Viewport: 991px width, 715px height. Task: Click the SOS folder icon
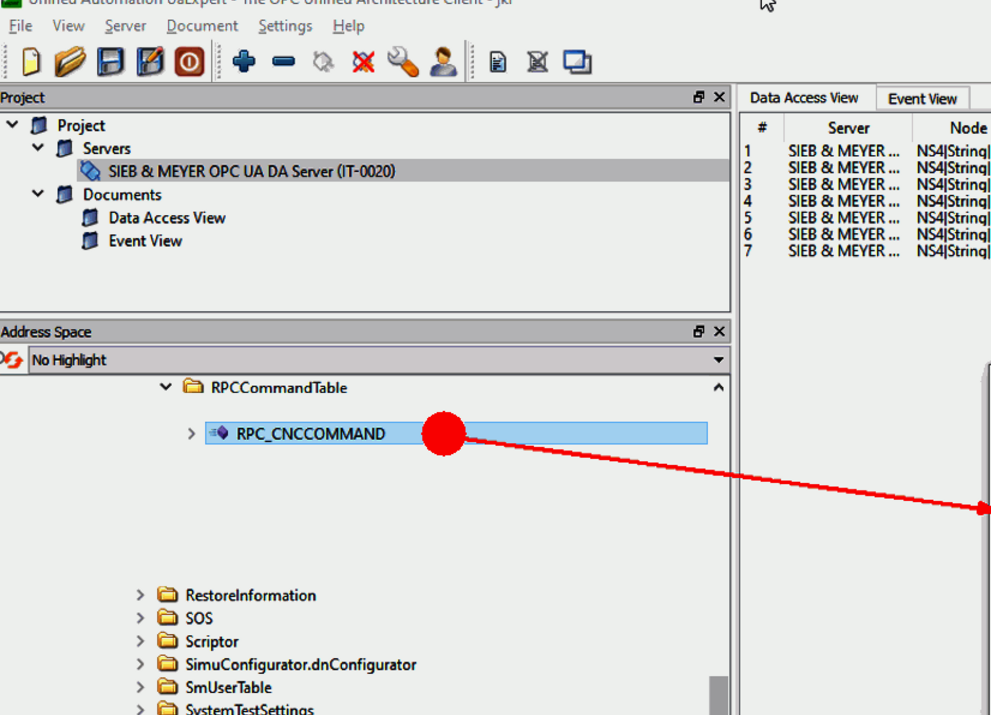[167, 618]
